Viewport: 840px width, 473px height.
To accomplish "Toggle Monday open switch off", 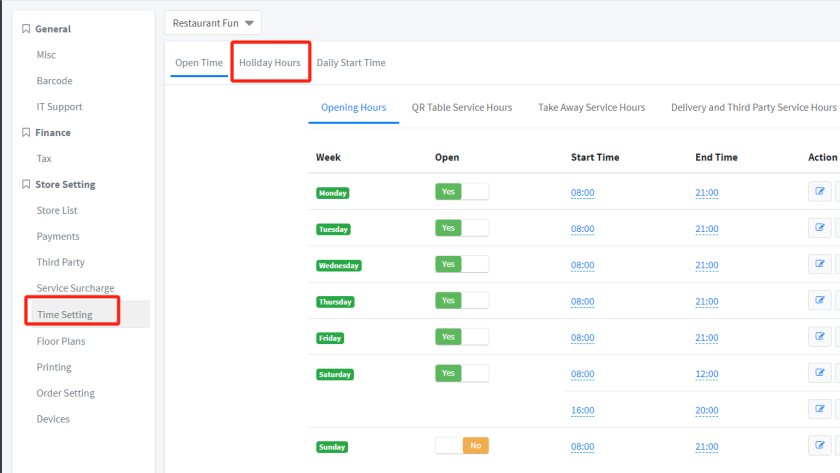I will pyautogui.click(x=461, y=192).
